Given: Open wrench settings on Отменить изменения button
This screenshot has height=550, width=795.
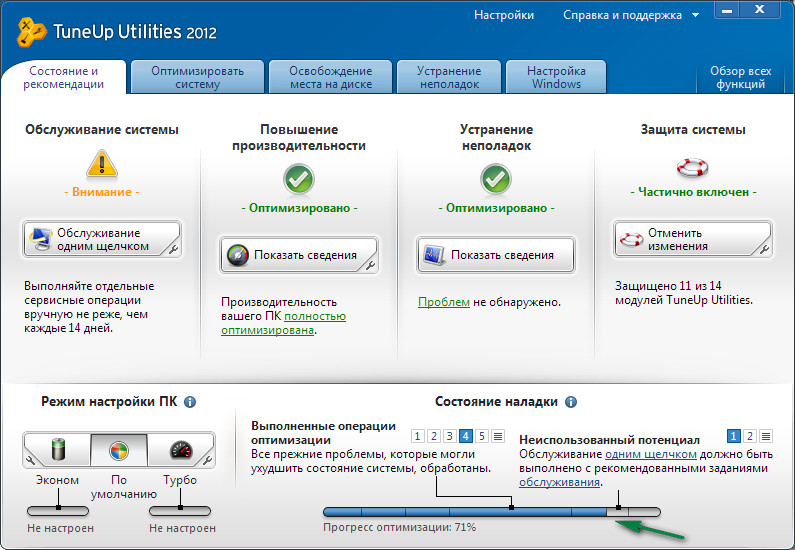Looking at the screenshot, I should [764, 249].
